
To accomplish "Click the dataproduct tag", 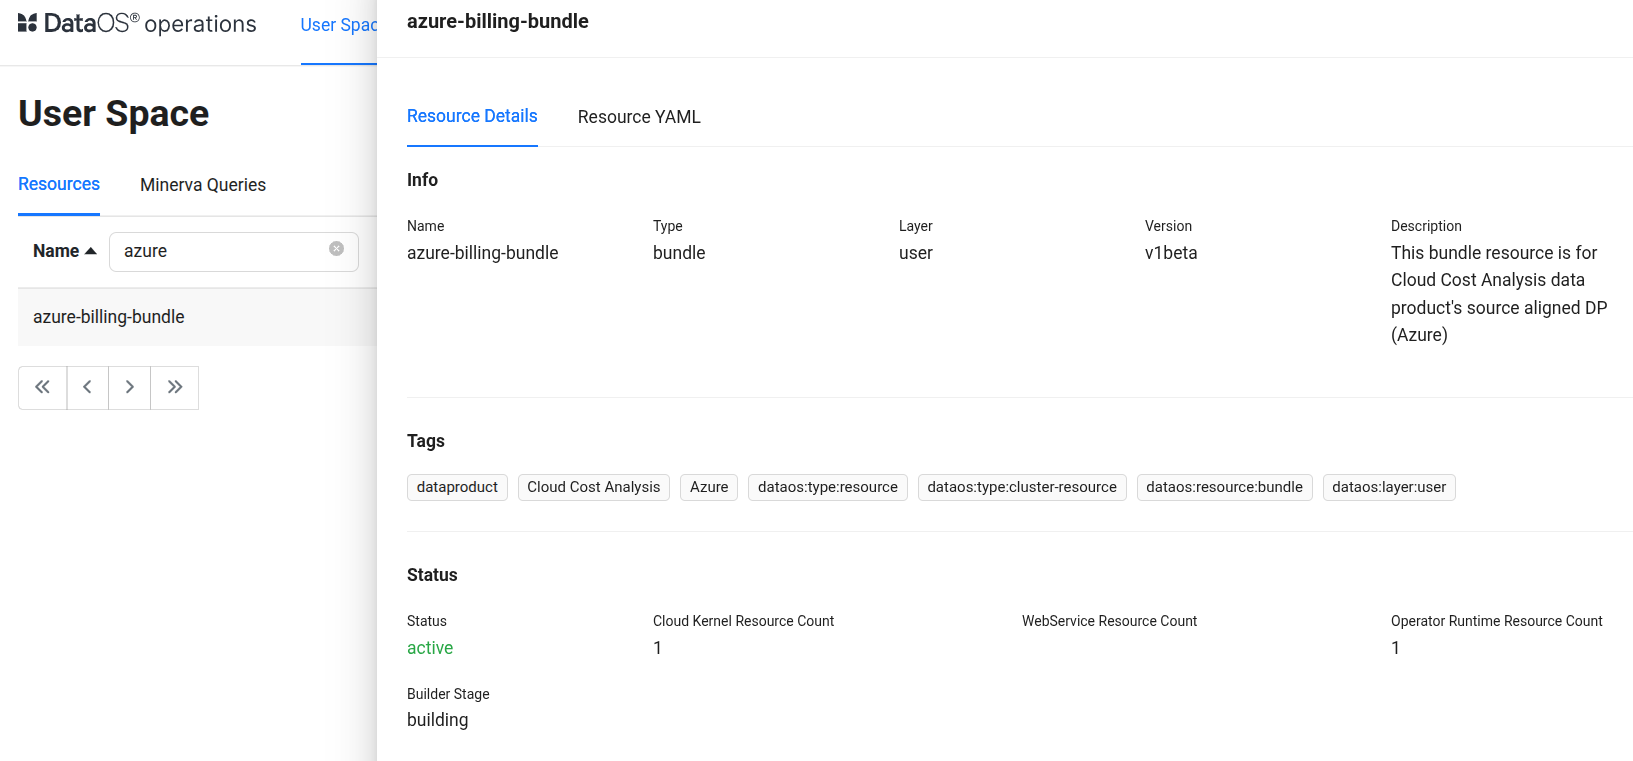I will click(457, 487).
